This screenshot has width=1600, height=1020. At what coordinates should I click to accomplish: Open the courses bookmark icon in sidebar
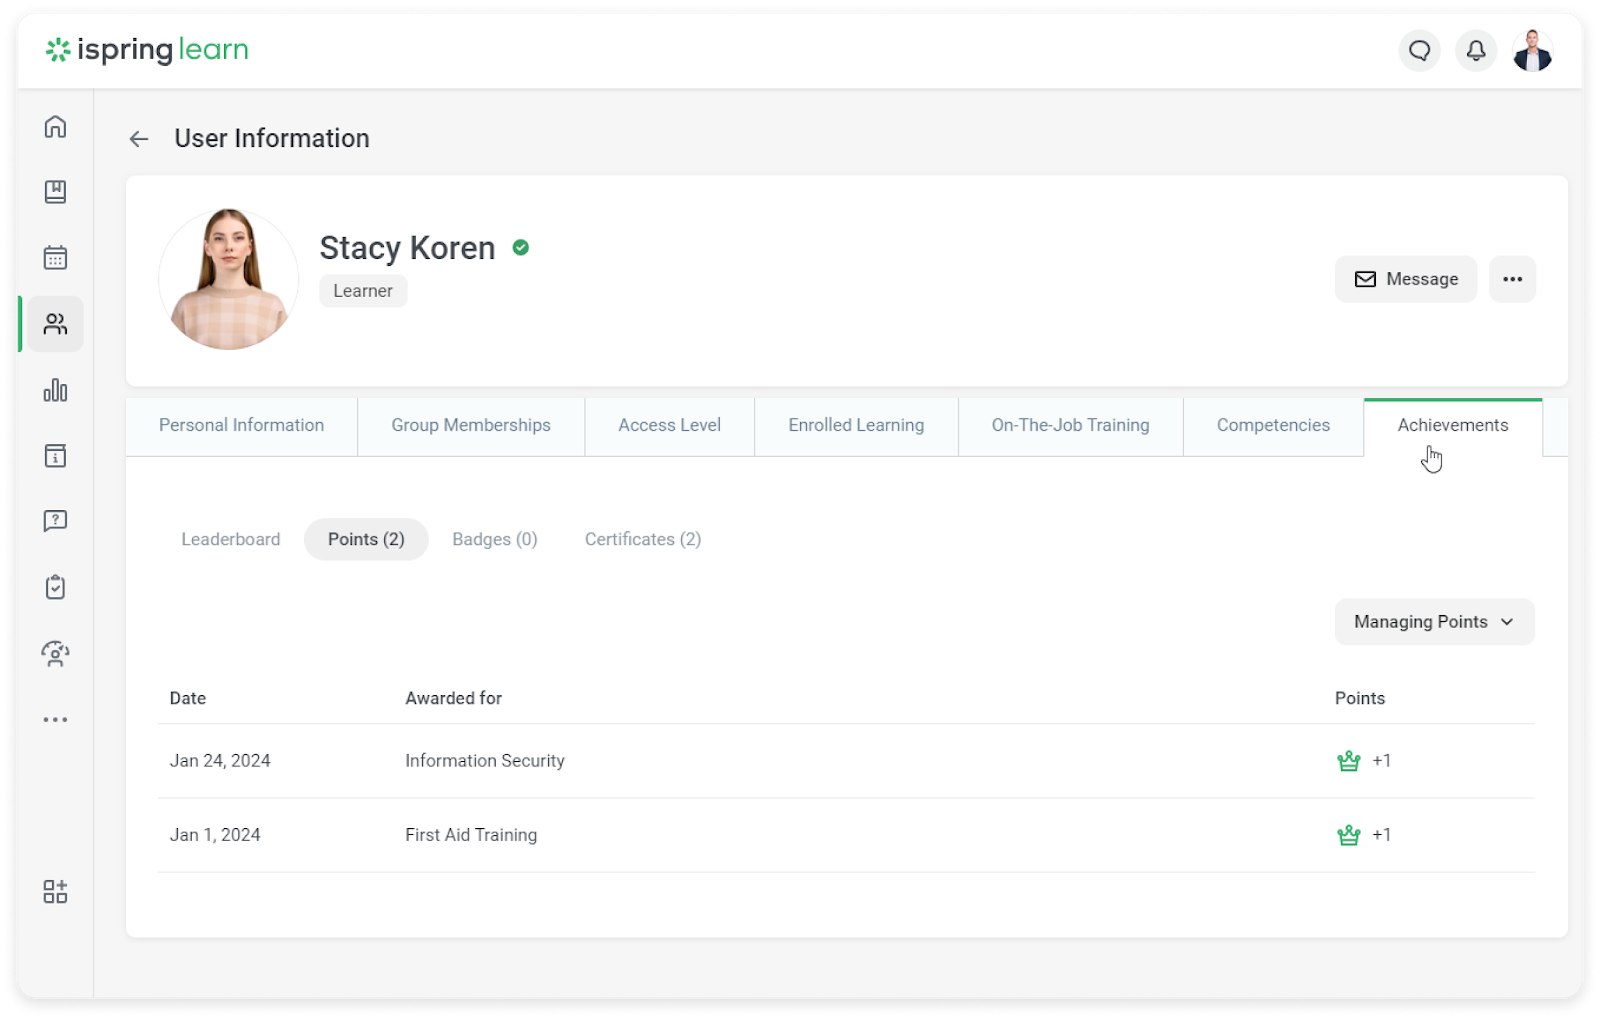coord(55,192)
